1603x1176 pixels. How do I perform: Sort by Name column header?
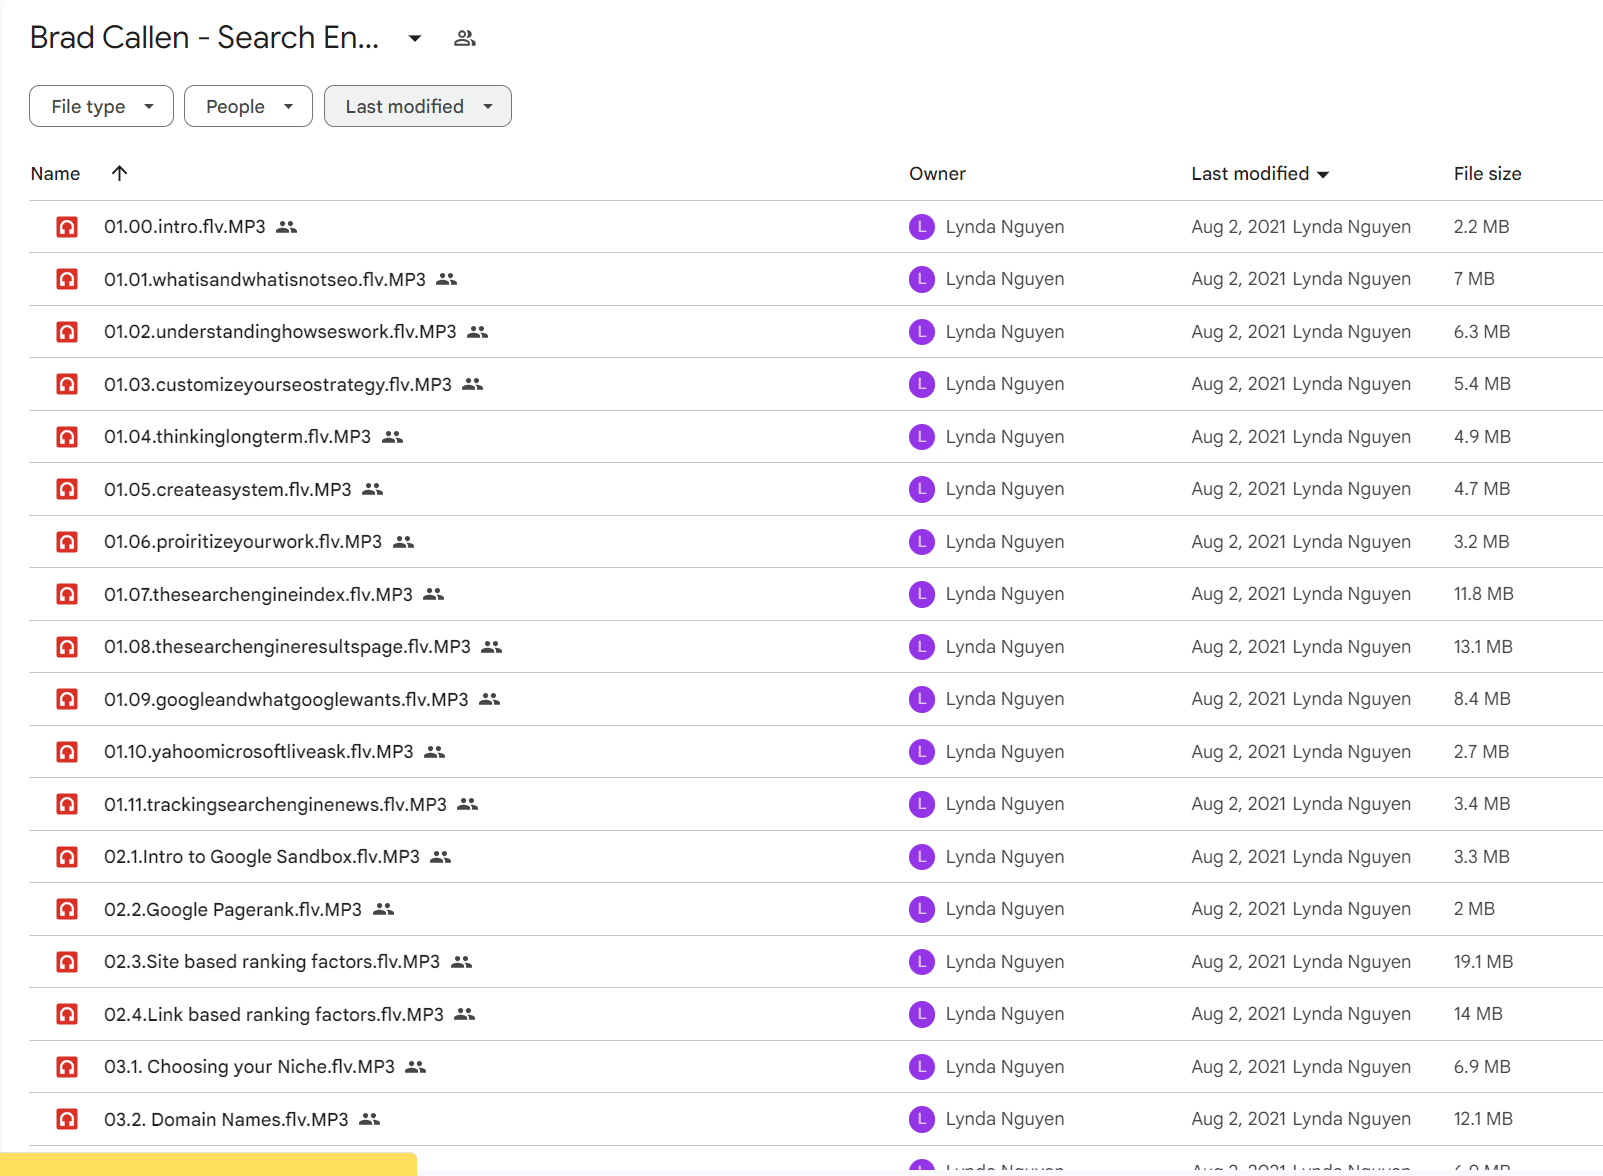click(x=56, y=174)
